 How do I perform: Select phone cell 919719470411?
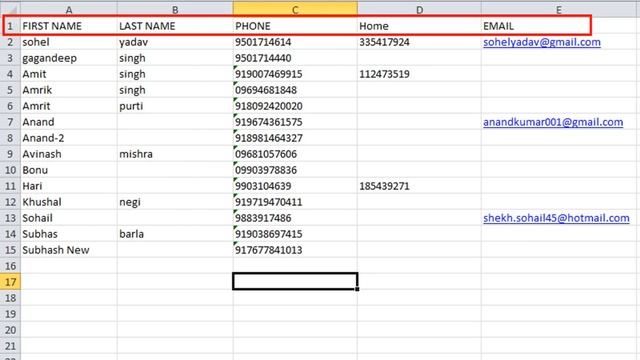tap(295, 202)
